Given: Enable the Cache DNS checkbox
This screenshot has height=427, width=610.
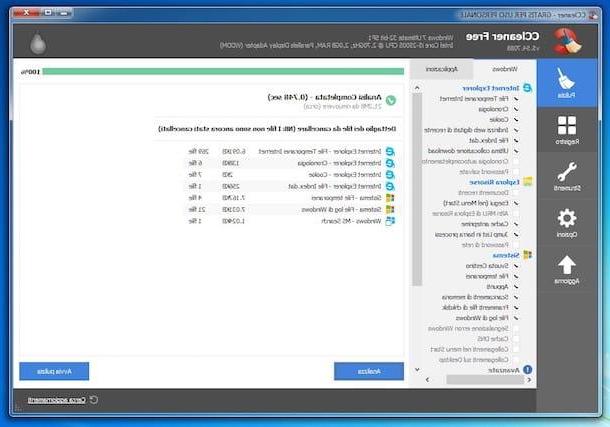Looking at the screenshot, I should tap(516, 339).
